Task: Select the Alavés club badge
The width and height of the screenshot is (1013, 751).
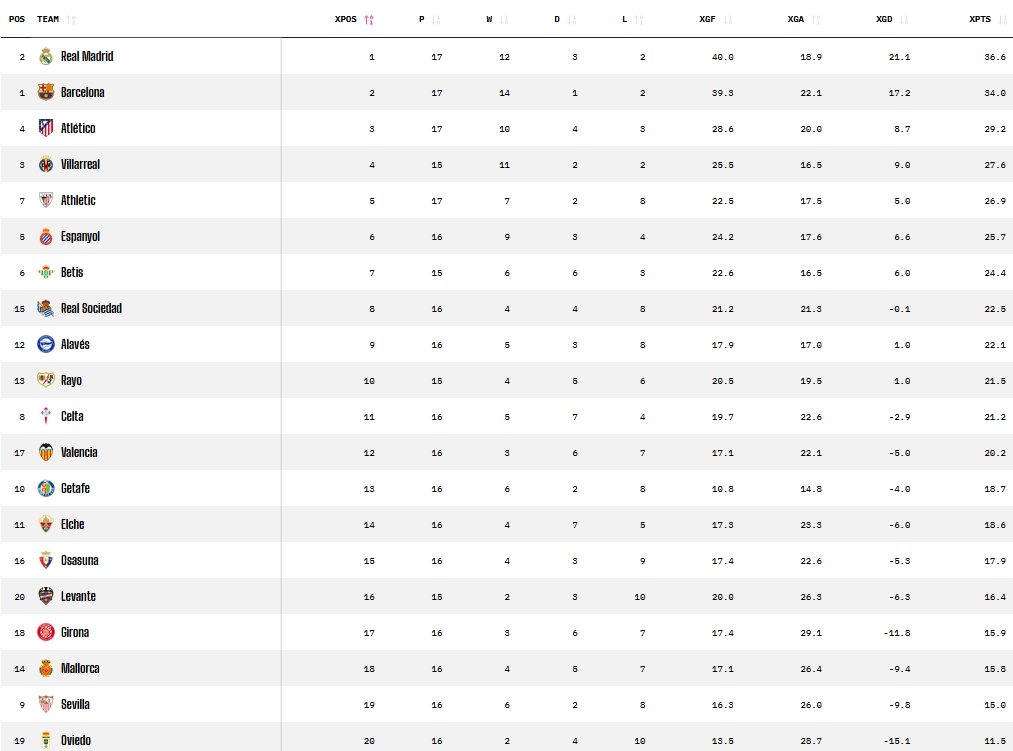Action: 45,344
